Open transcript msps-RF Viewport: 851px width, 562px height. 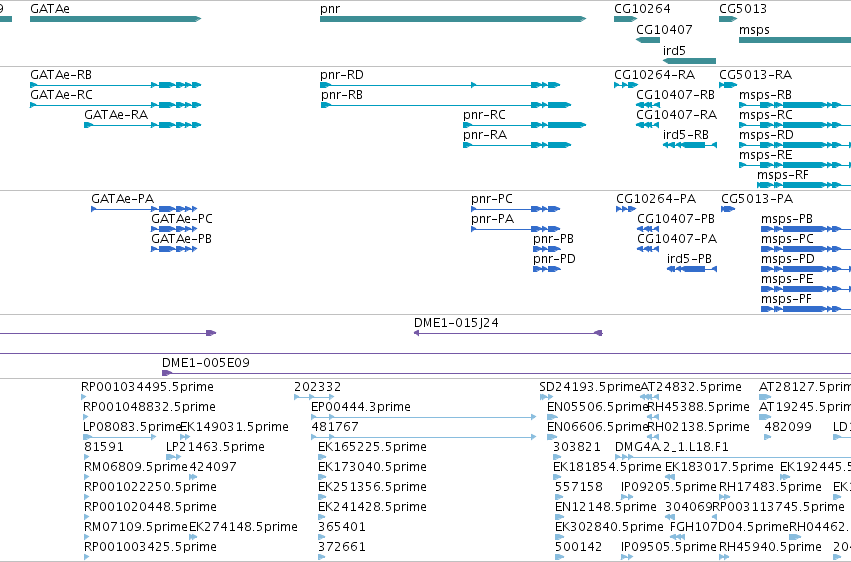783,175
